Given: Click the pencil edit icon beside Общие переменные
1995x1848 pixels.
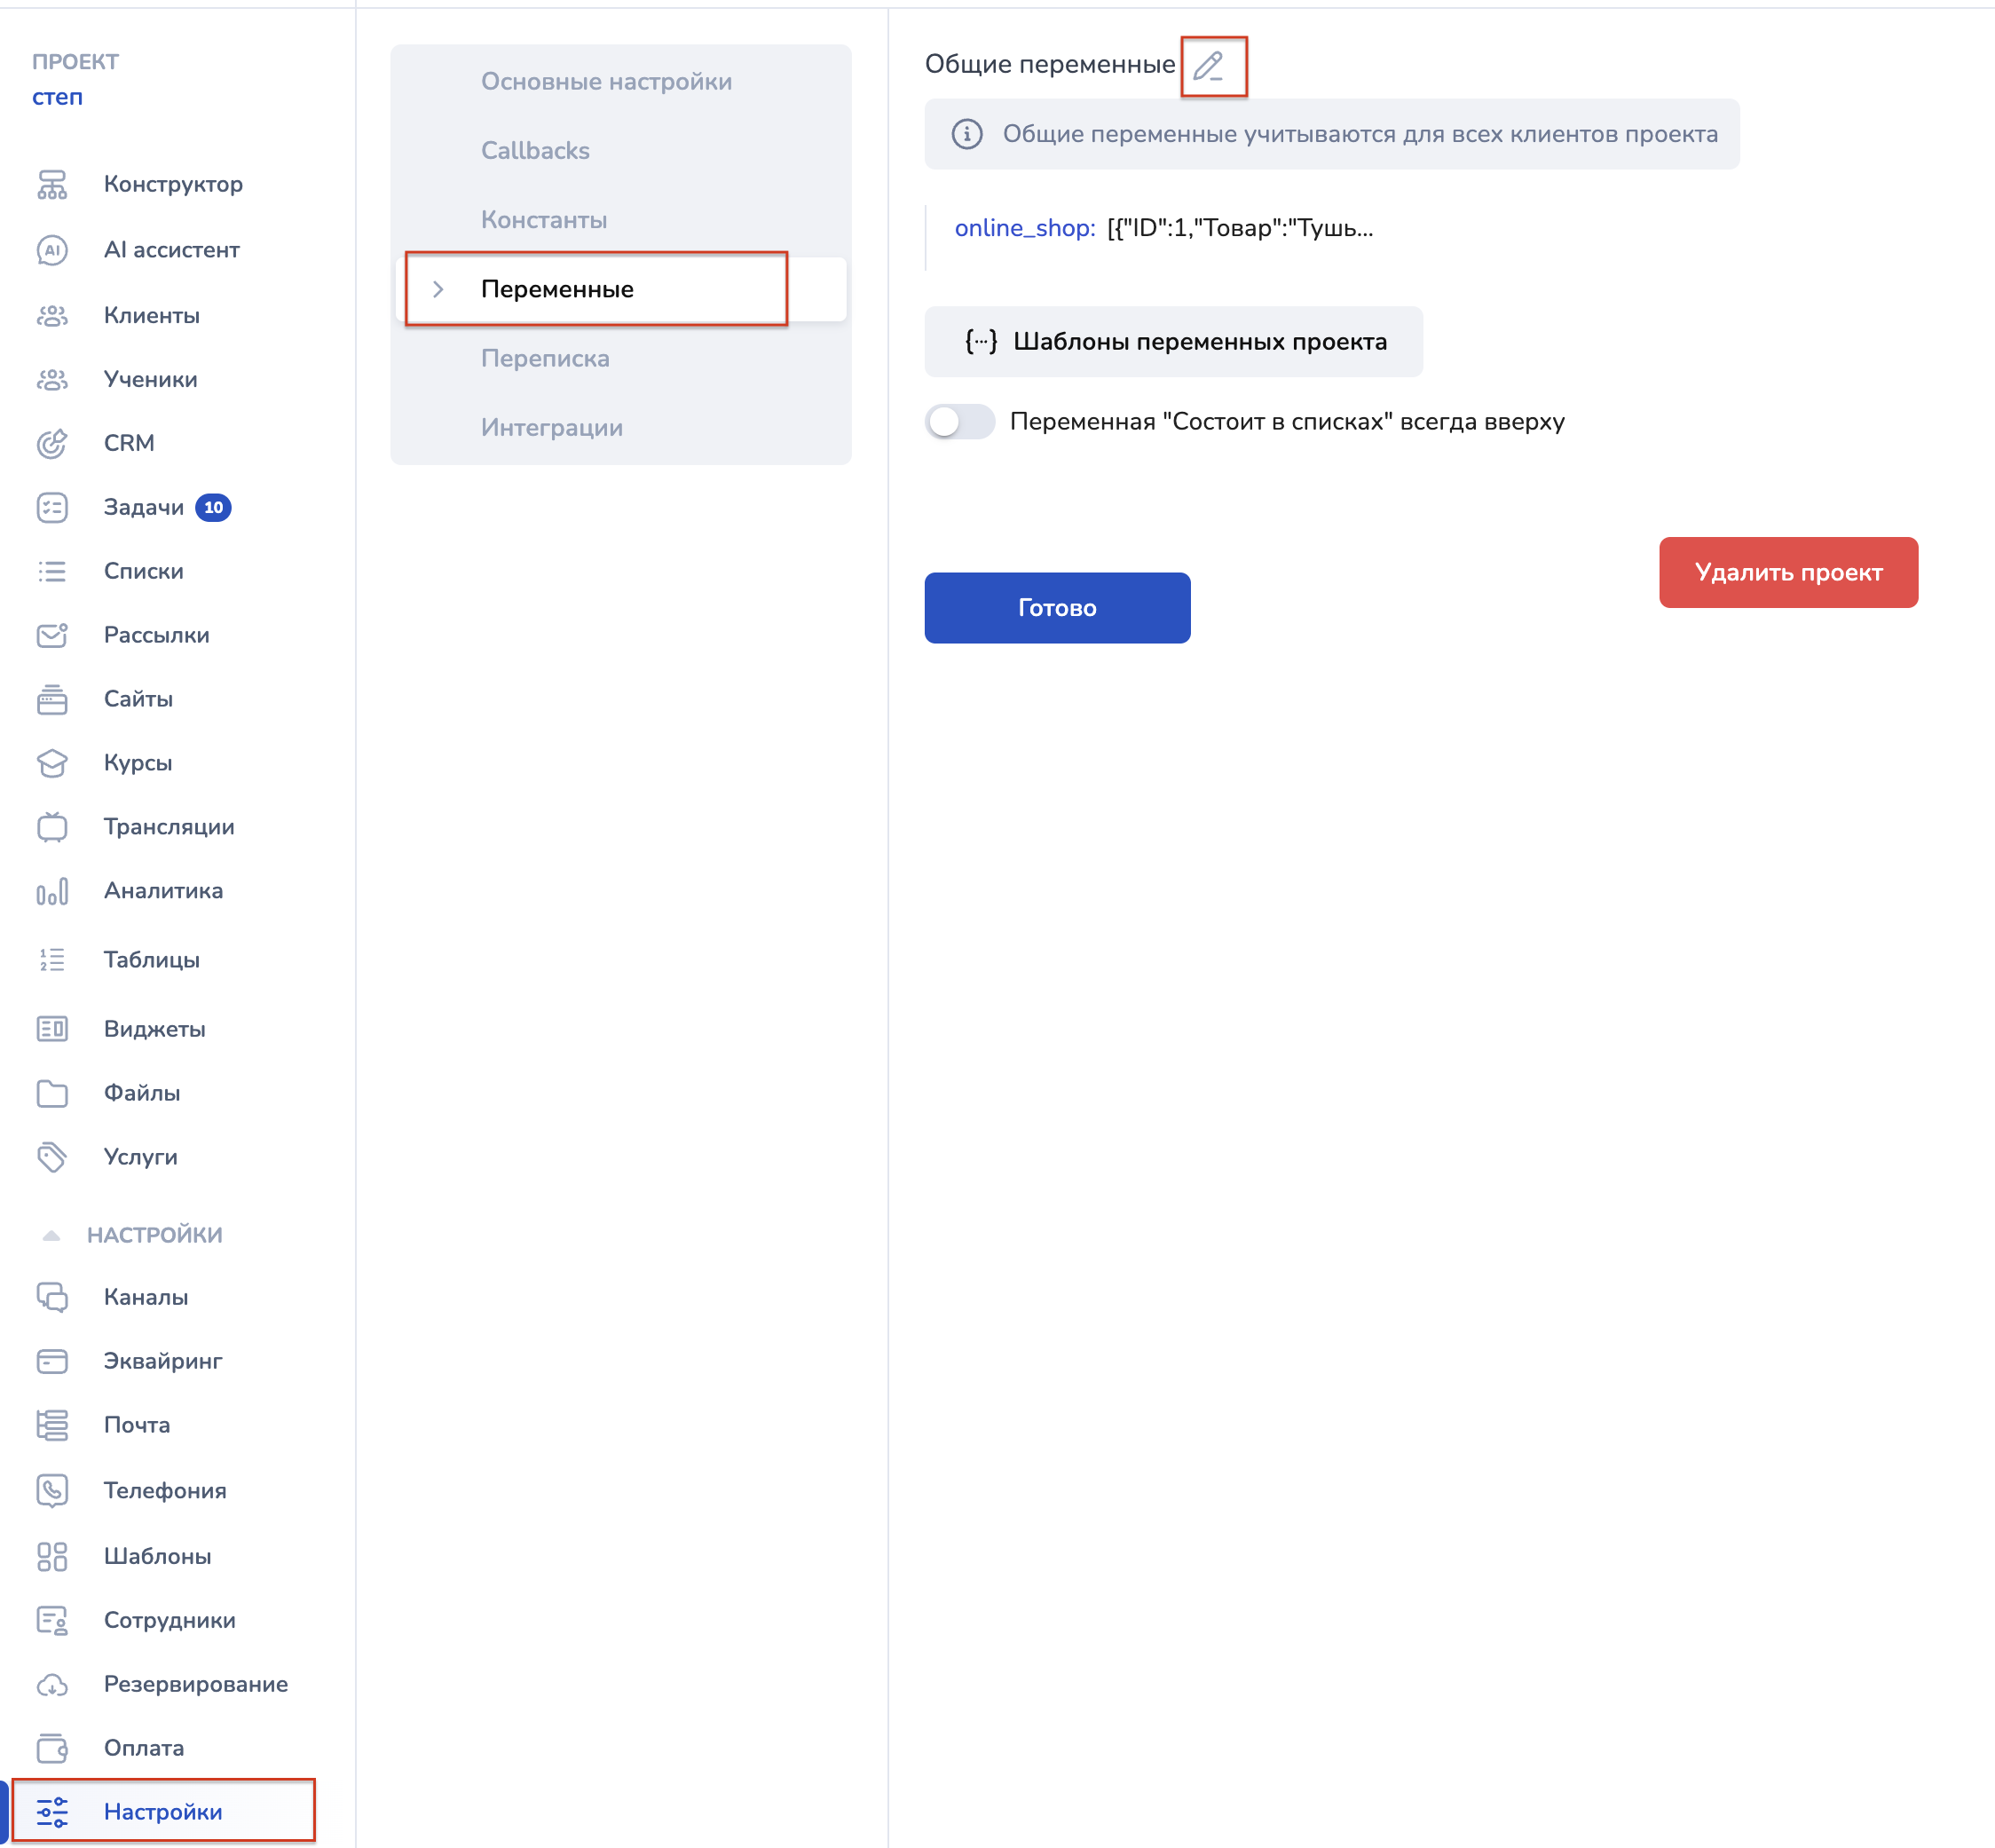Looking at the screenshot, I should click(1210, 66).
